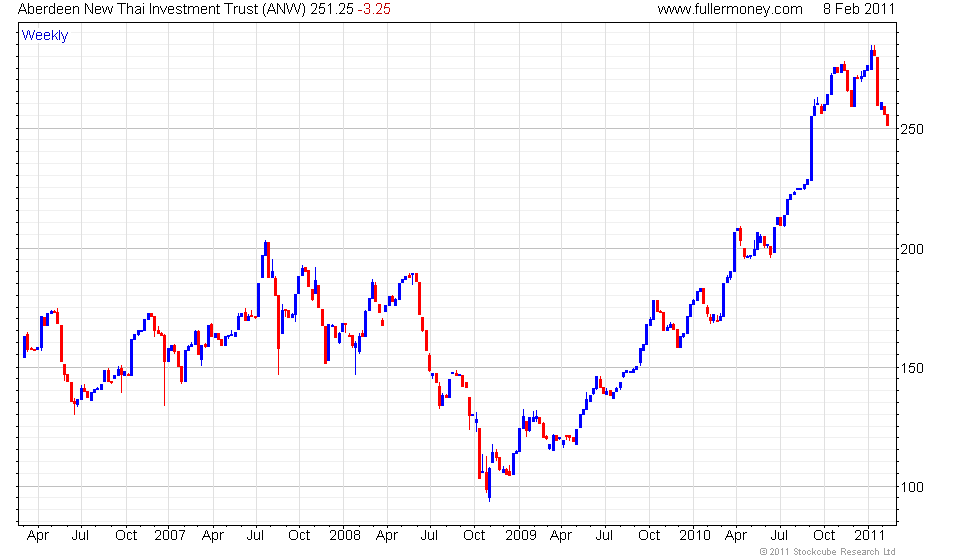Click the first 'Apr' label at the axis start
The width and height of the screenshot is (980, 560).
tap(38, 536)
